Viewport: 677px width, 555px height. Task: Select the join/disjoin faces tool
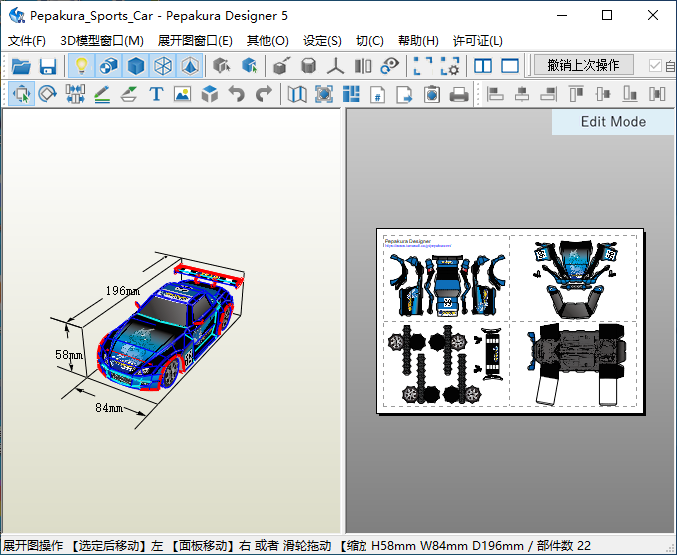(75, 94)
